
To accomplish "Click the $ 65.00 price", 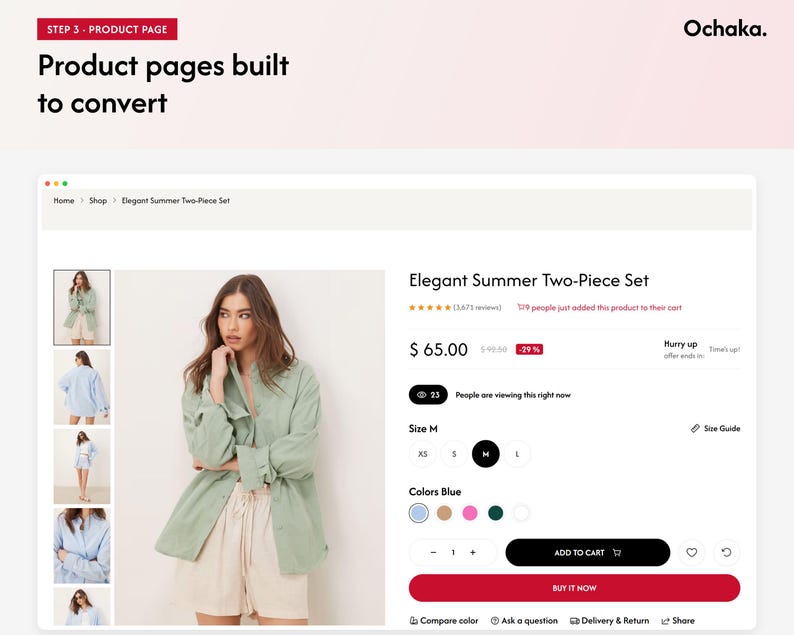I will 439,349.
